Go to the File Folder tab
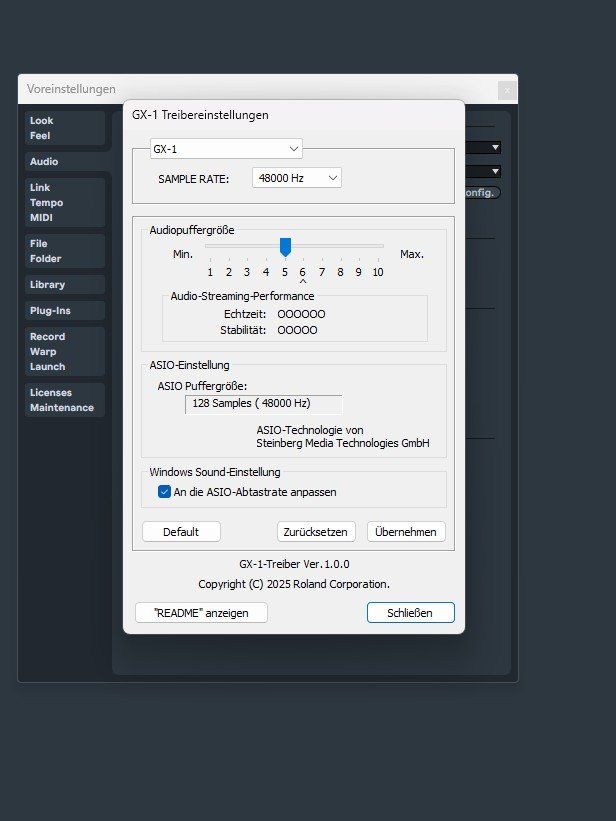This screenshot has width=616, height=821. (x=65, y=251)
